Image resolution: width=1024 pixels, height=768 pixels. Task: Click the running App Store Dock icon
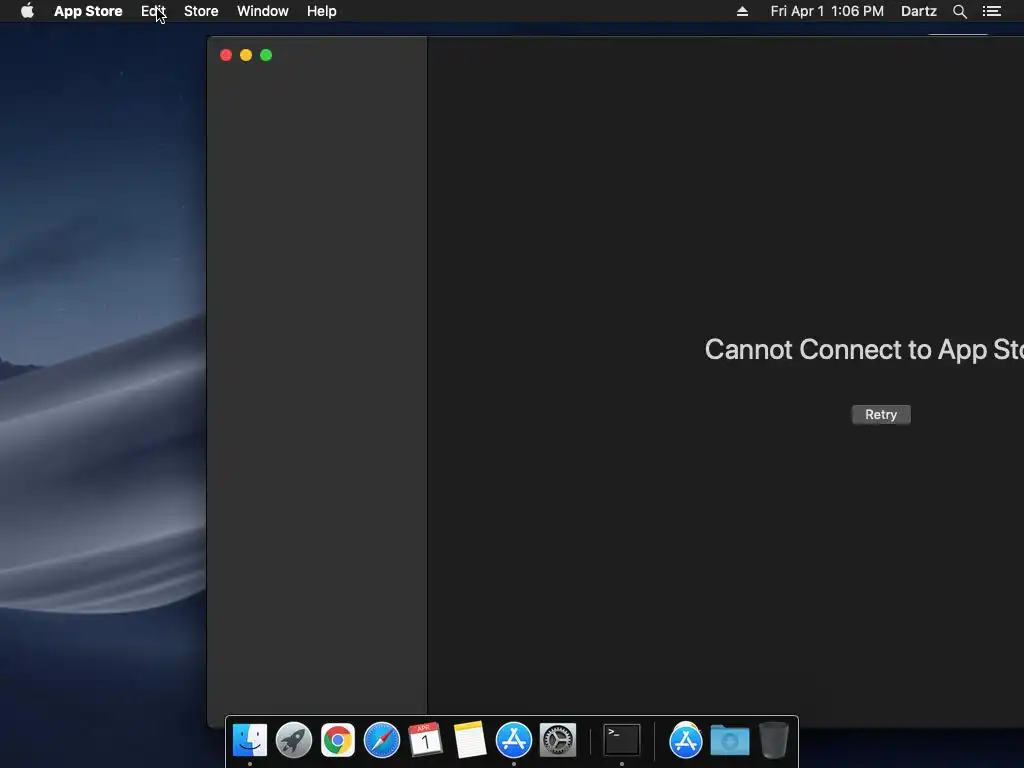click(x=514, y=740)
